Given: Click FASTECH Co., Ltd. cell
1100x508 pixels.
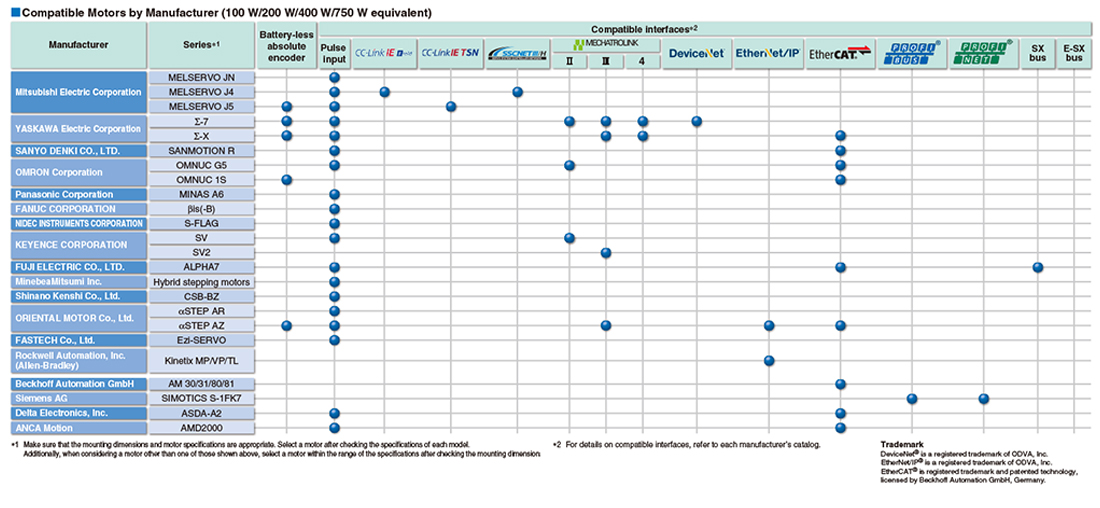Looking at the screenshot, I should click(79, 340).
